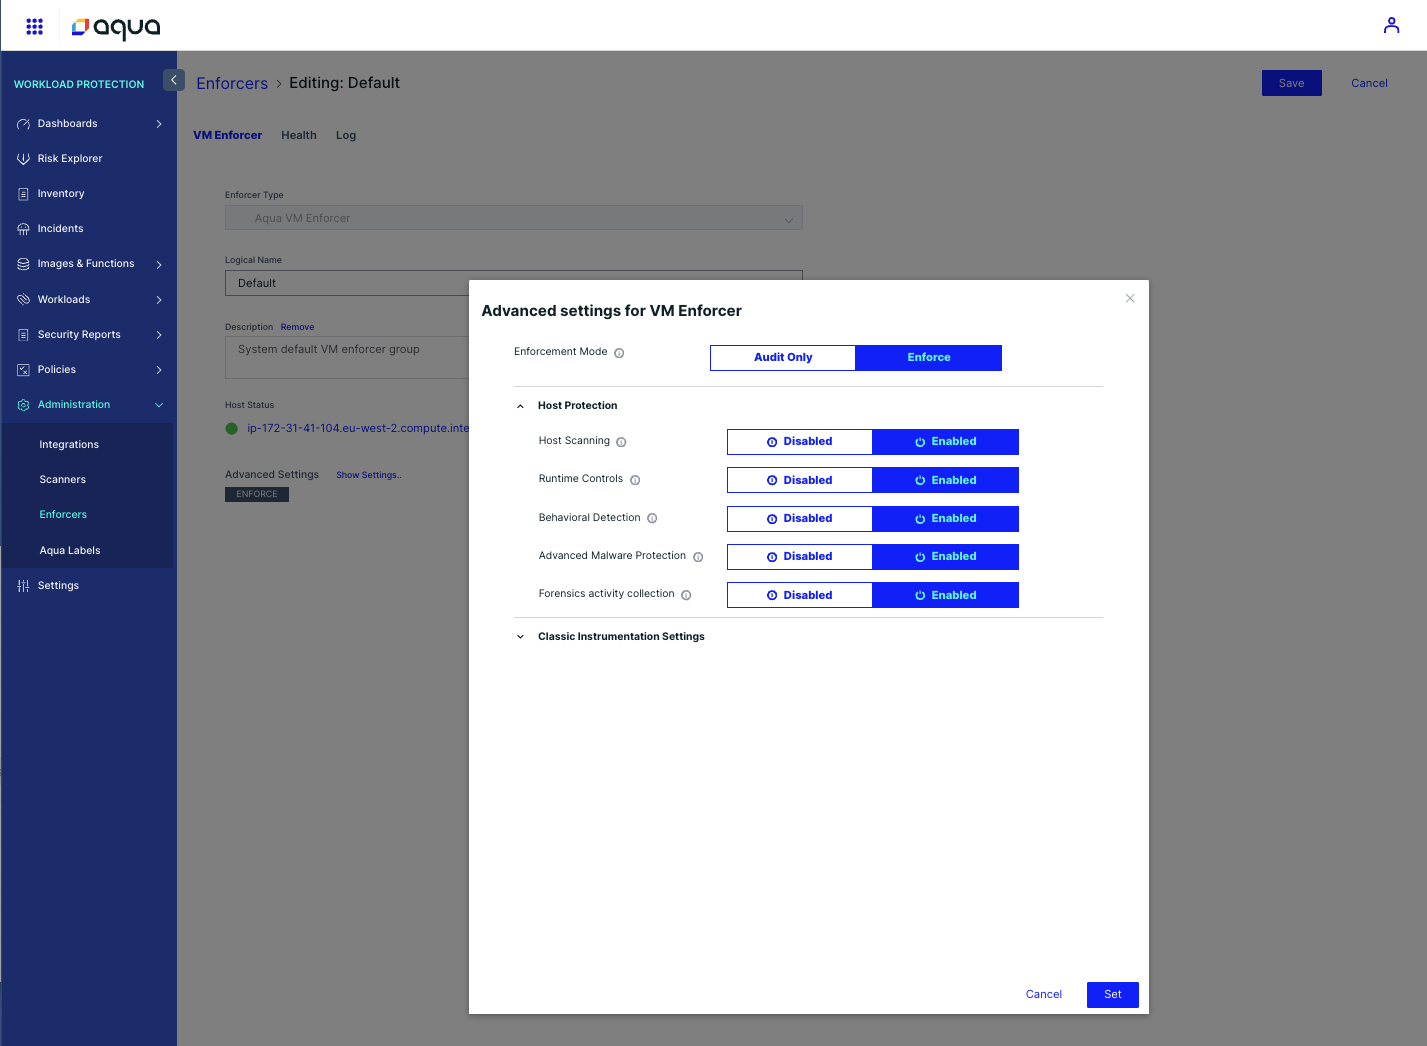Click the Enforcement Mode info icon

click(619, 353)
